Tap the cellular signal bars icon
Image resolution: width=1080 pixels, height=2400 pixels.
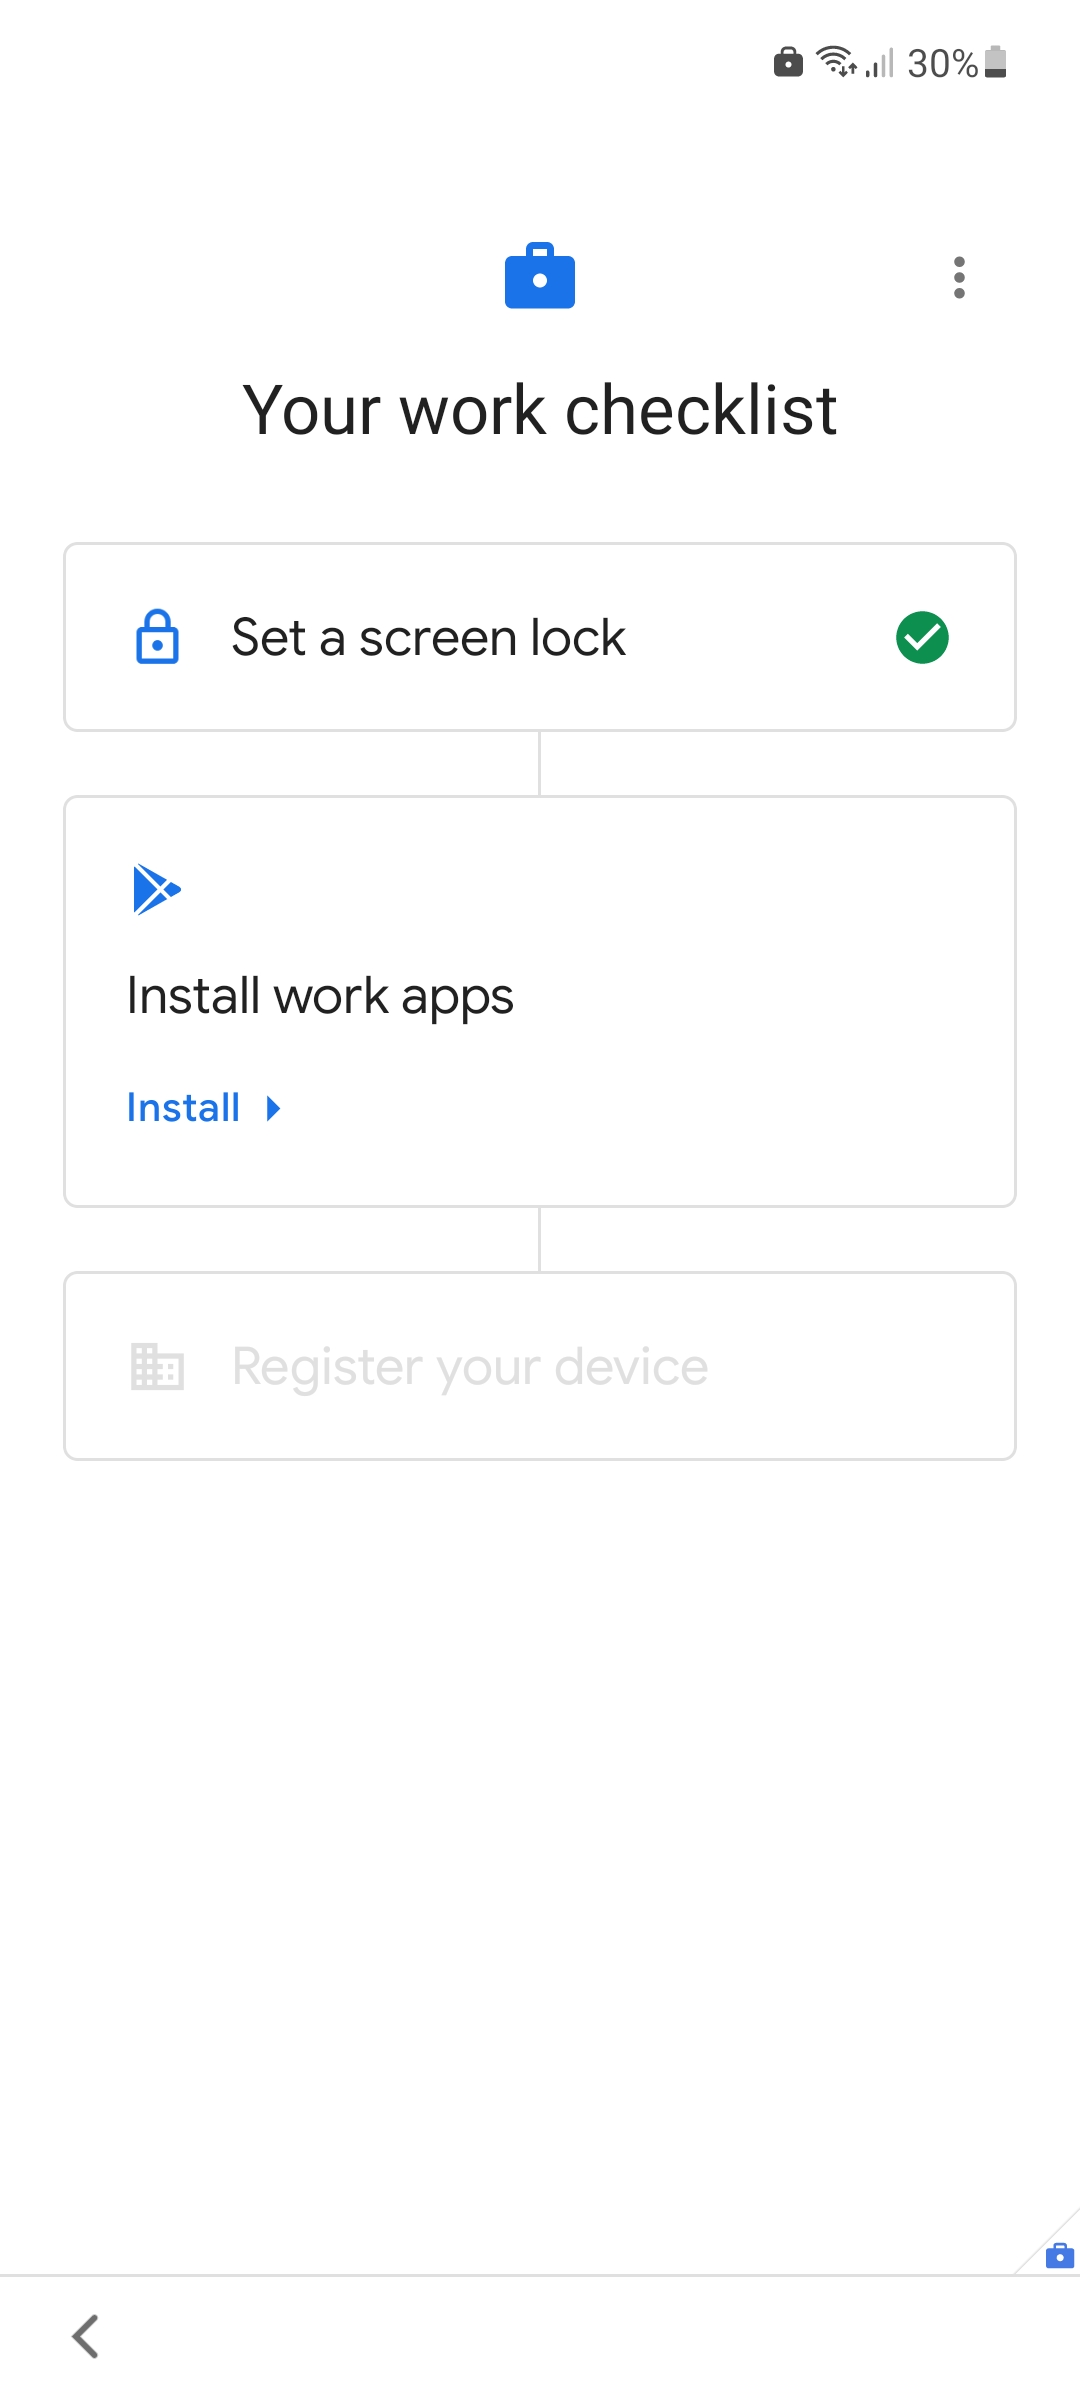coord(879,63)
